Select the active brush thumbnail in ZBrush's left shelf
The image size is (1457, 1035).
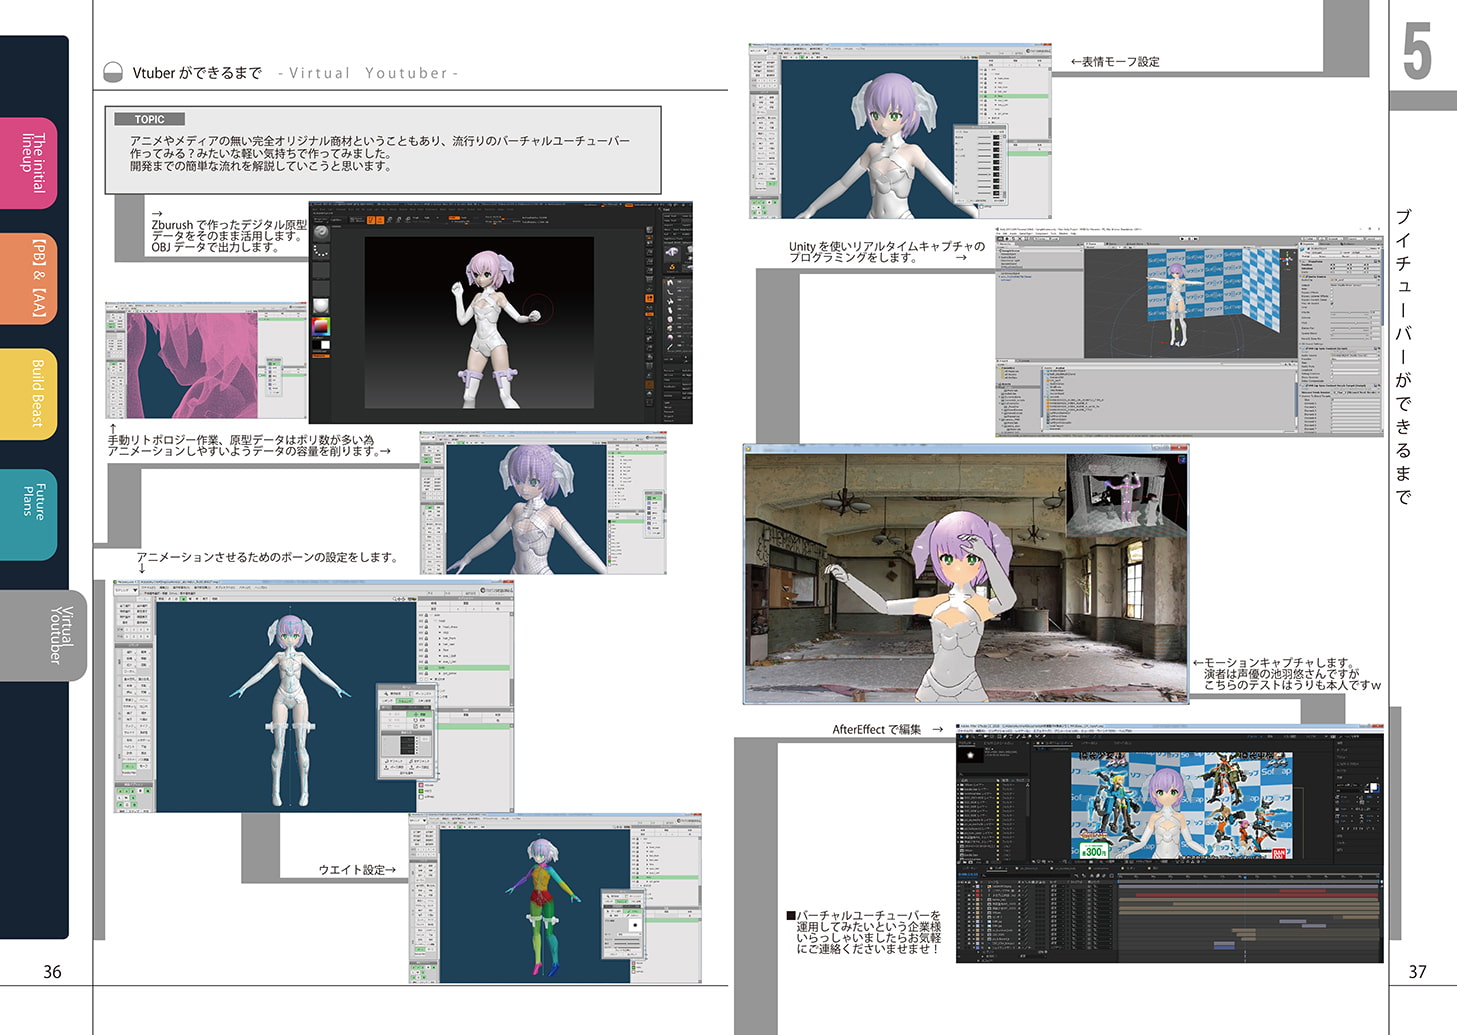[322, 234]
